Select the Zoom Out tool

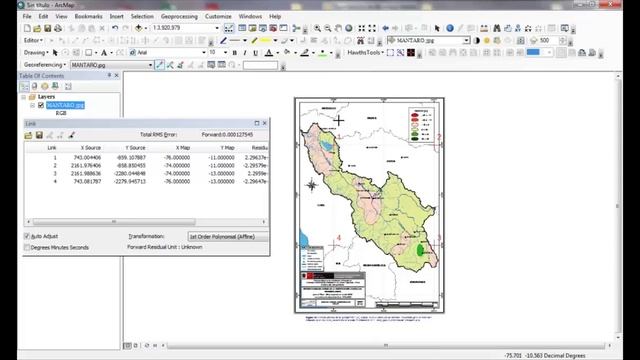(x=328, y=28)
